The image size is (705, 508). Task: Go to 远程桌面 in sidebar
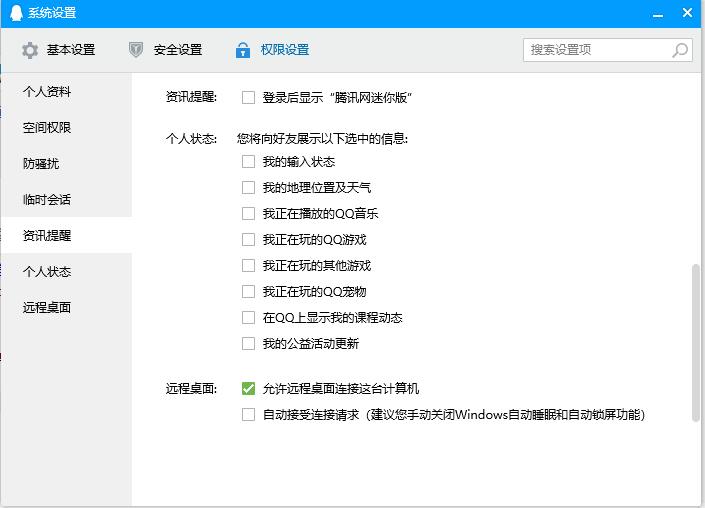click(47, 308)
